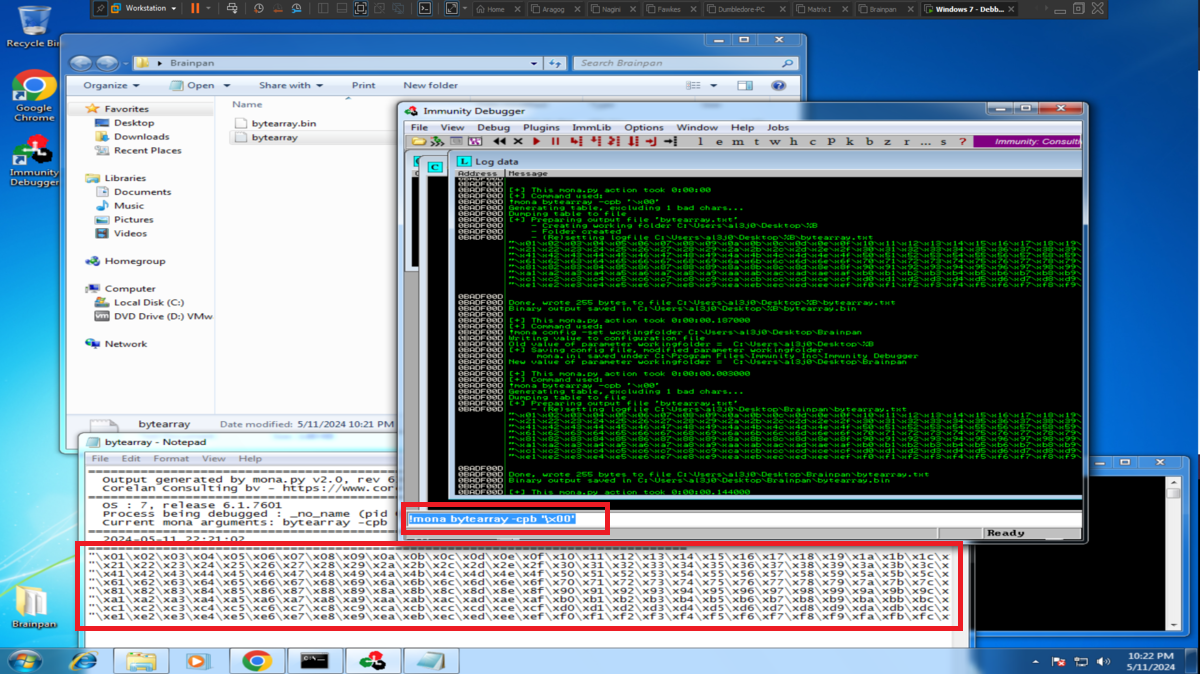Show Patches with 'P' toolbar button
This screenshot has height=674, width=1200.
click(x=831, y=141)
